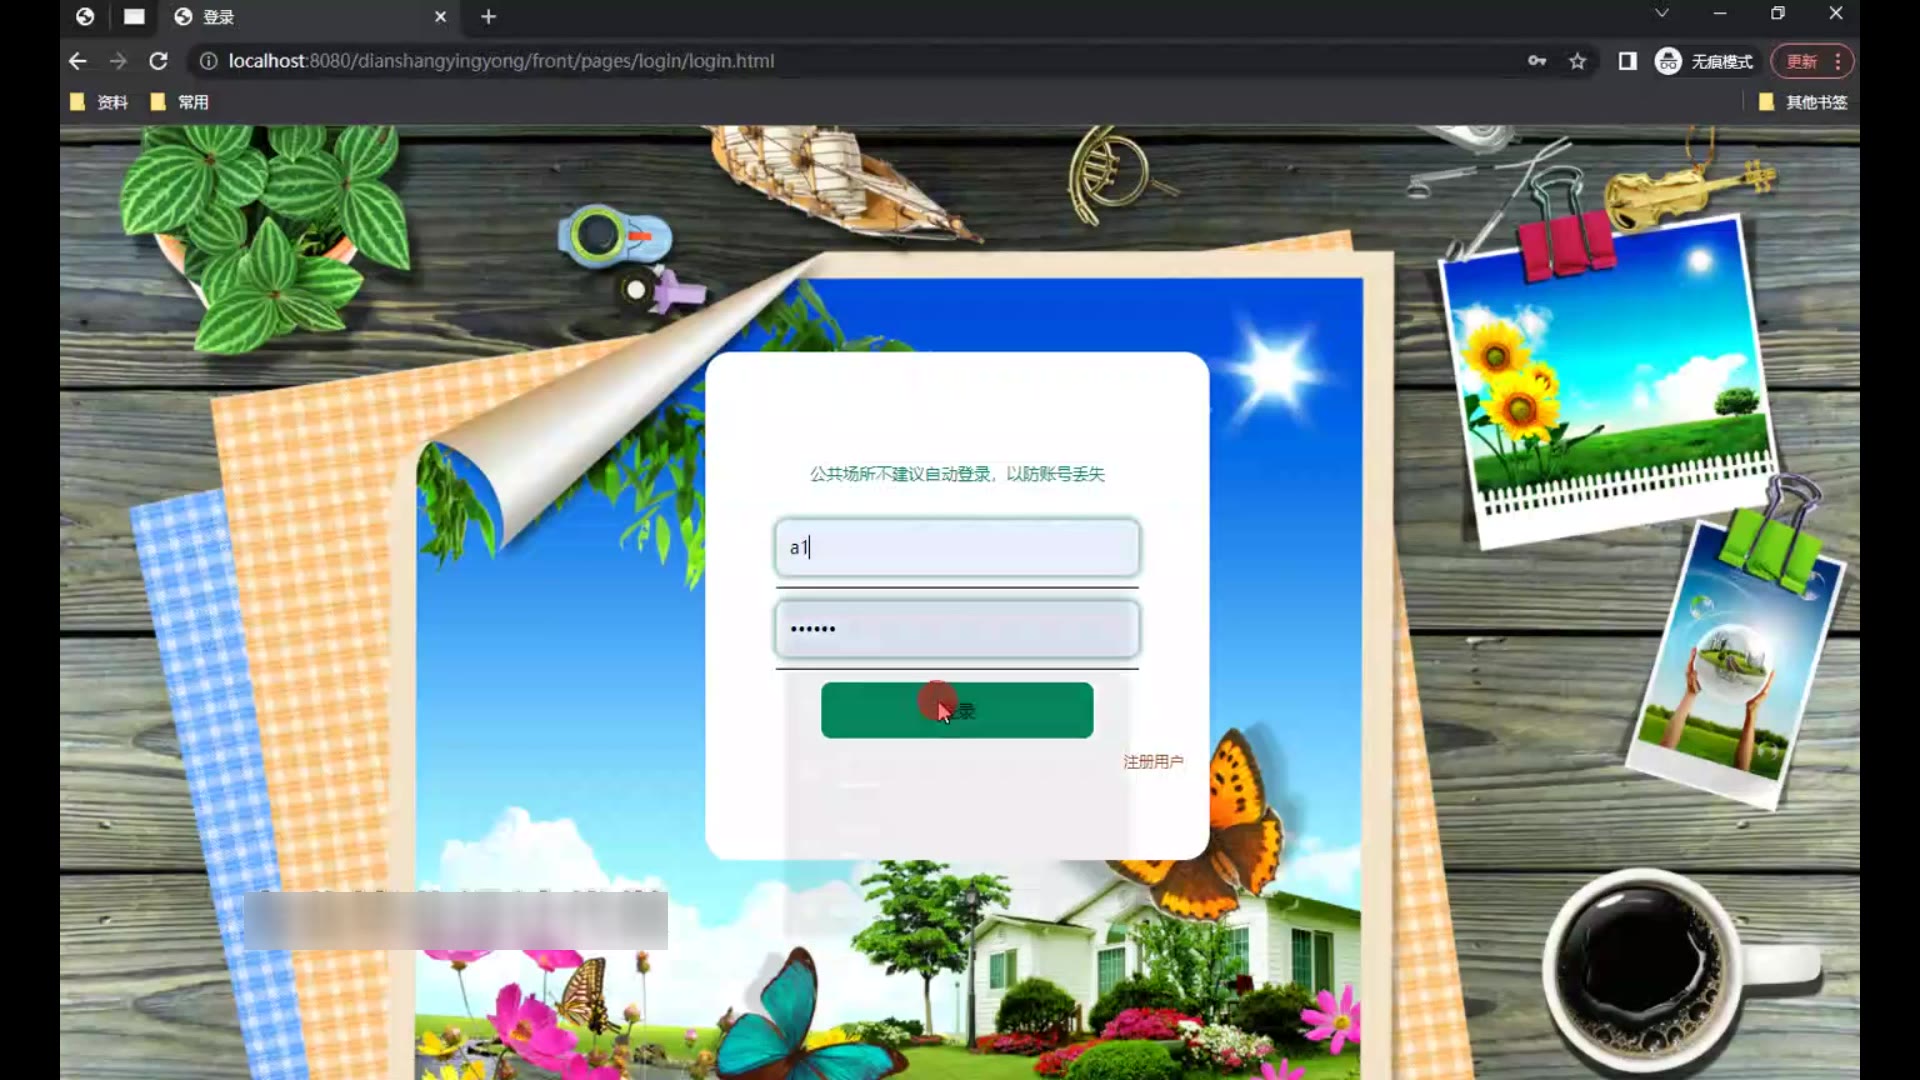Focus the password input field
Viewport: 1920px width, 1080px height.
click(956, 629)
